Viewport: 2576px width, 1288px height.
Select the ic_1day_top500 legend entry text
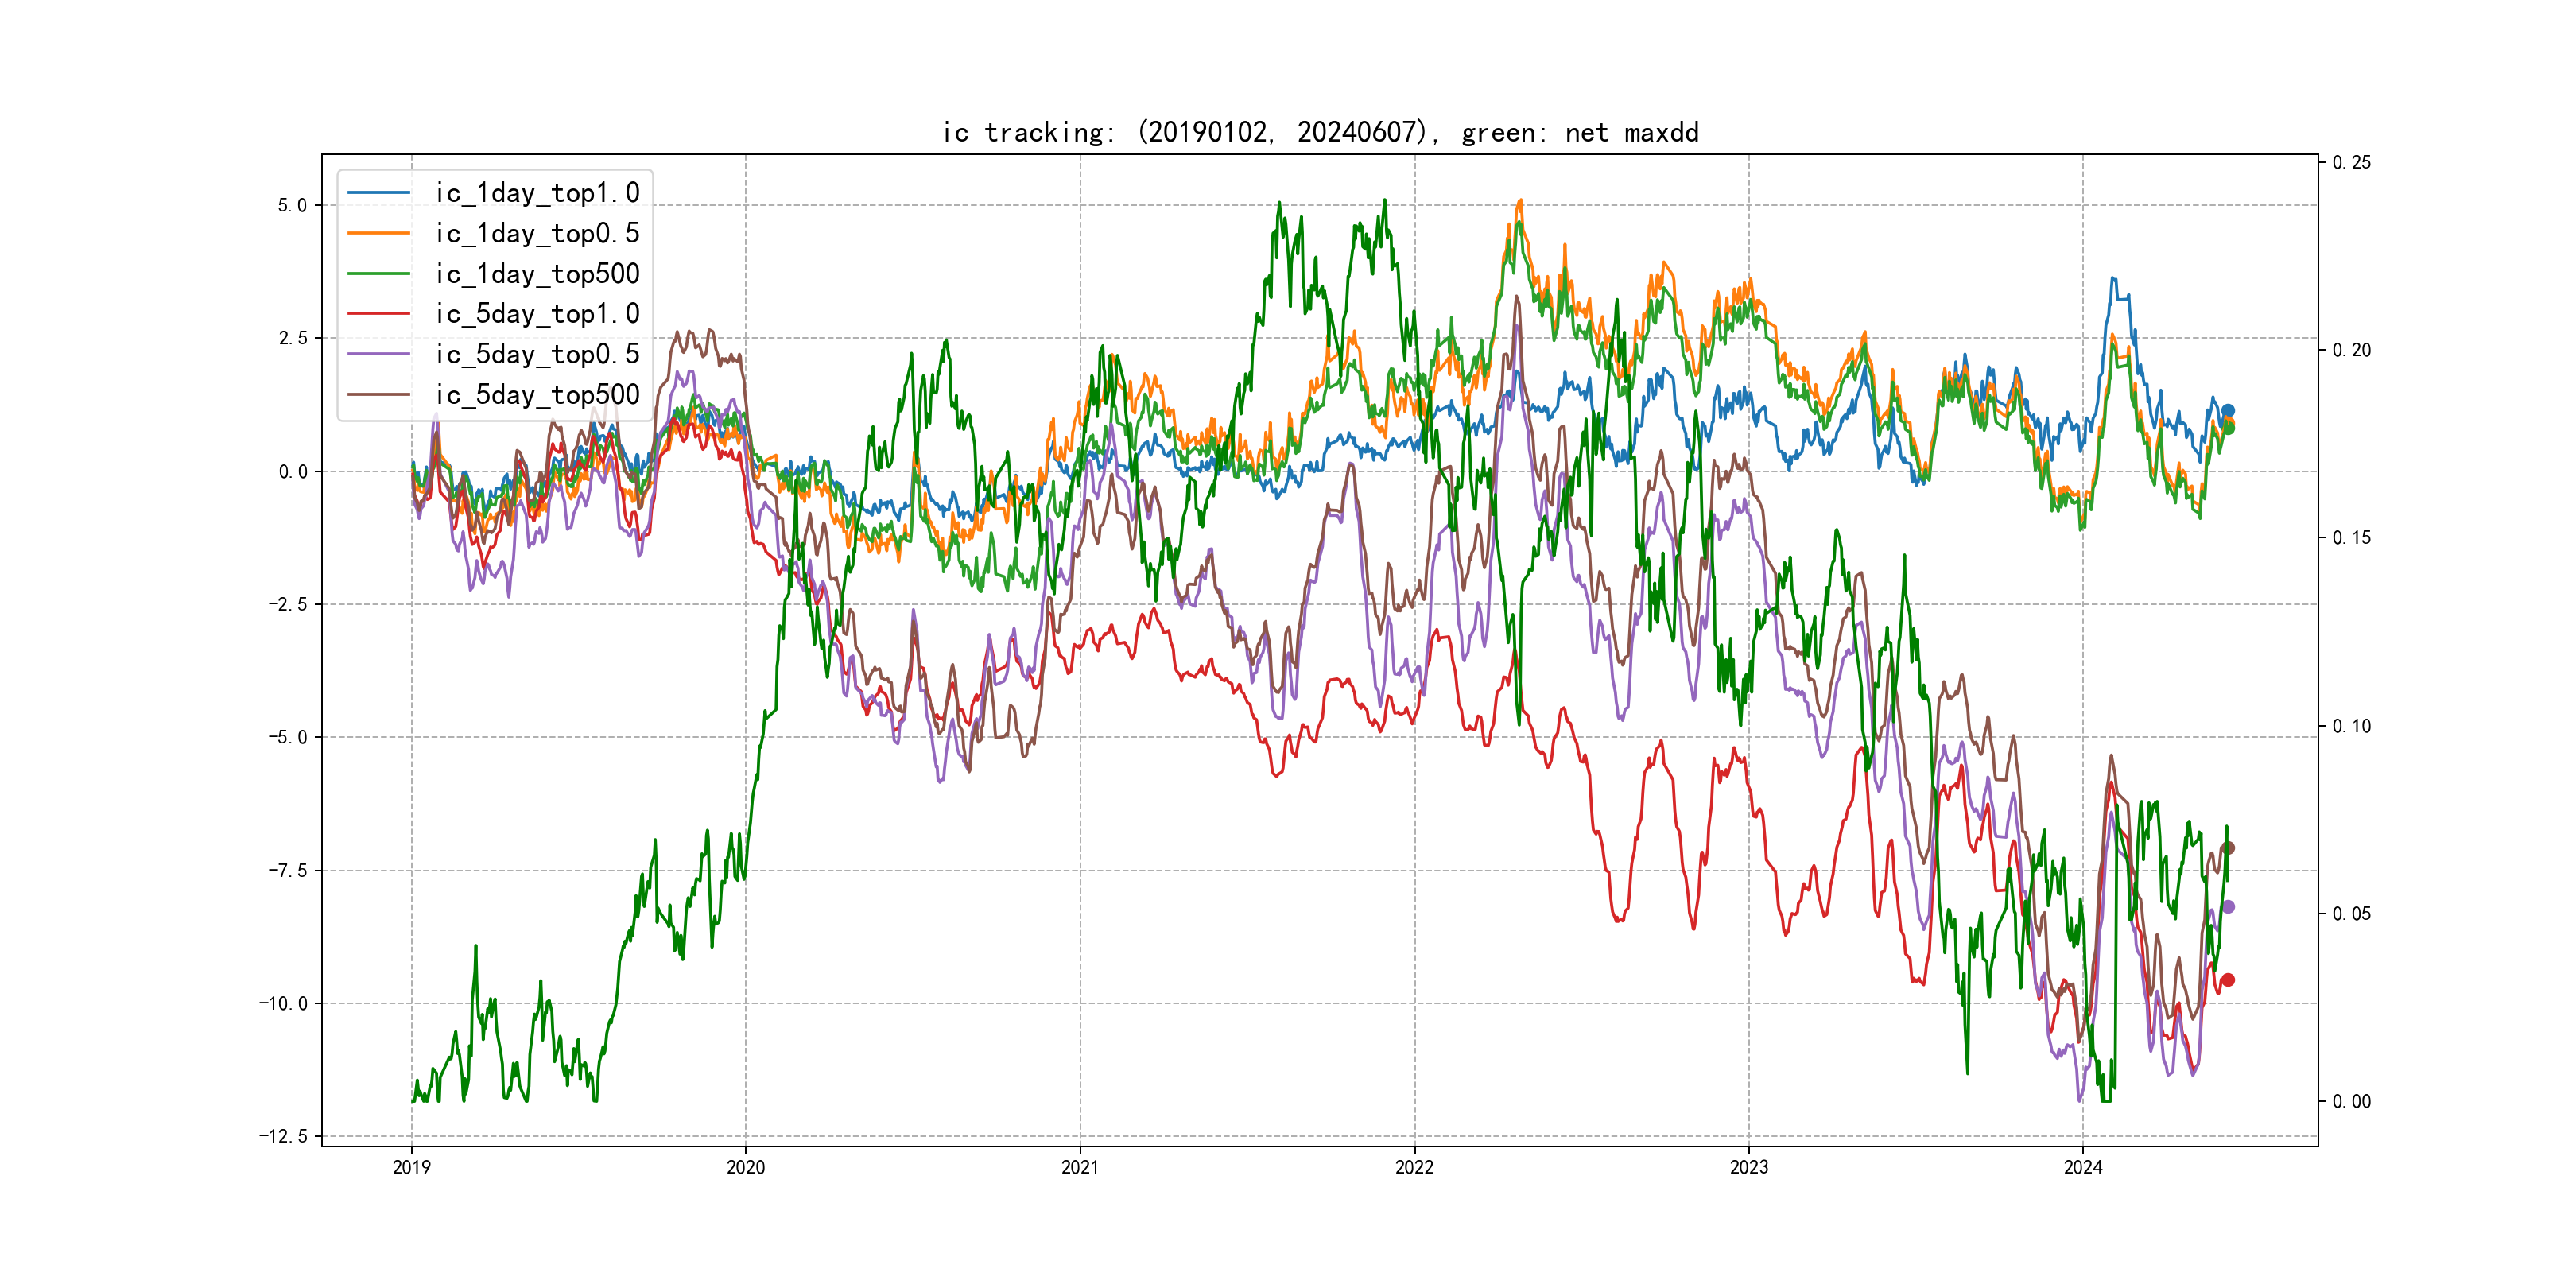537,274
